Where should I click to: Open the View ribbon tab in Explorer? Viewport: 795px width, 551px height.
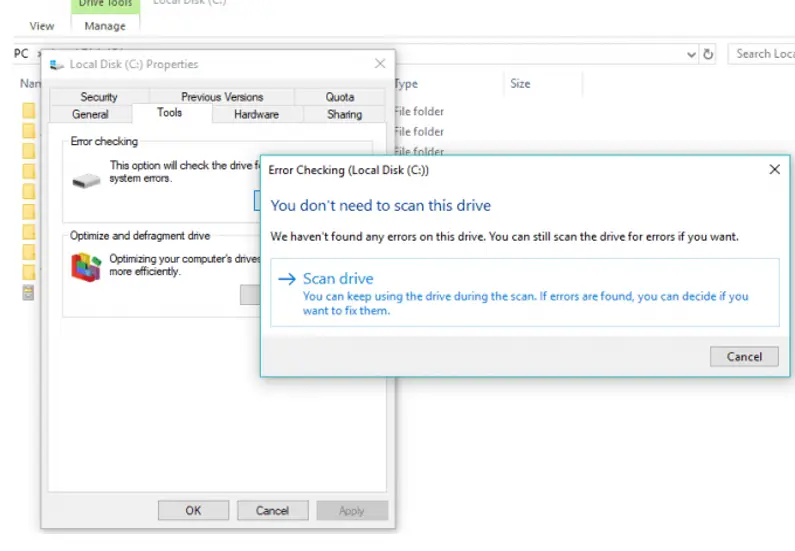42,26
